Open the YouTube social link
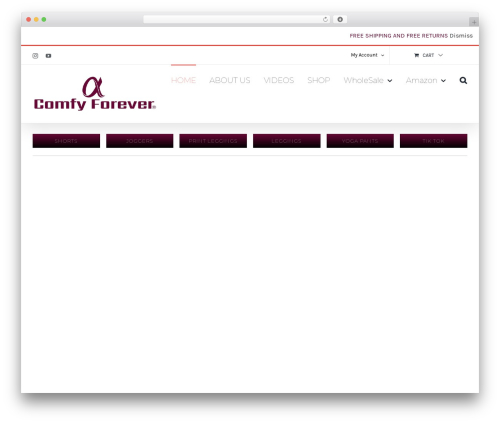 pyautogui.click(x=48, y=56)
